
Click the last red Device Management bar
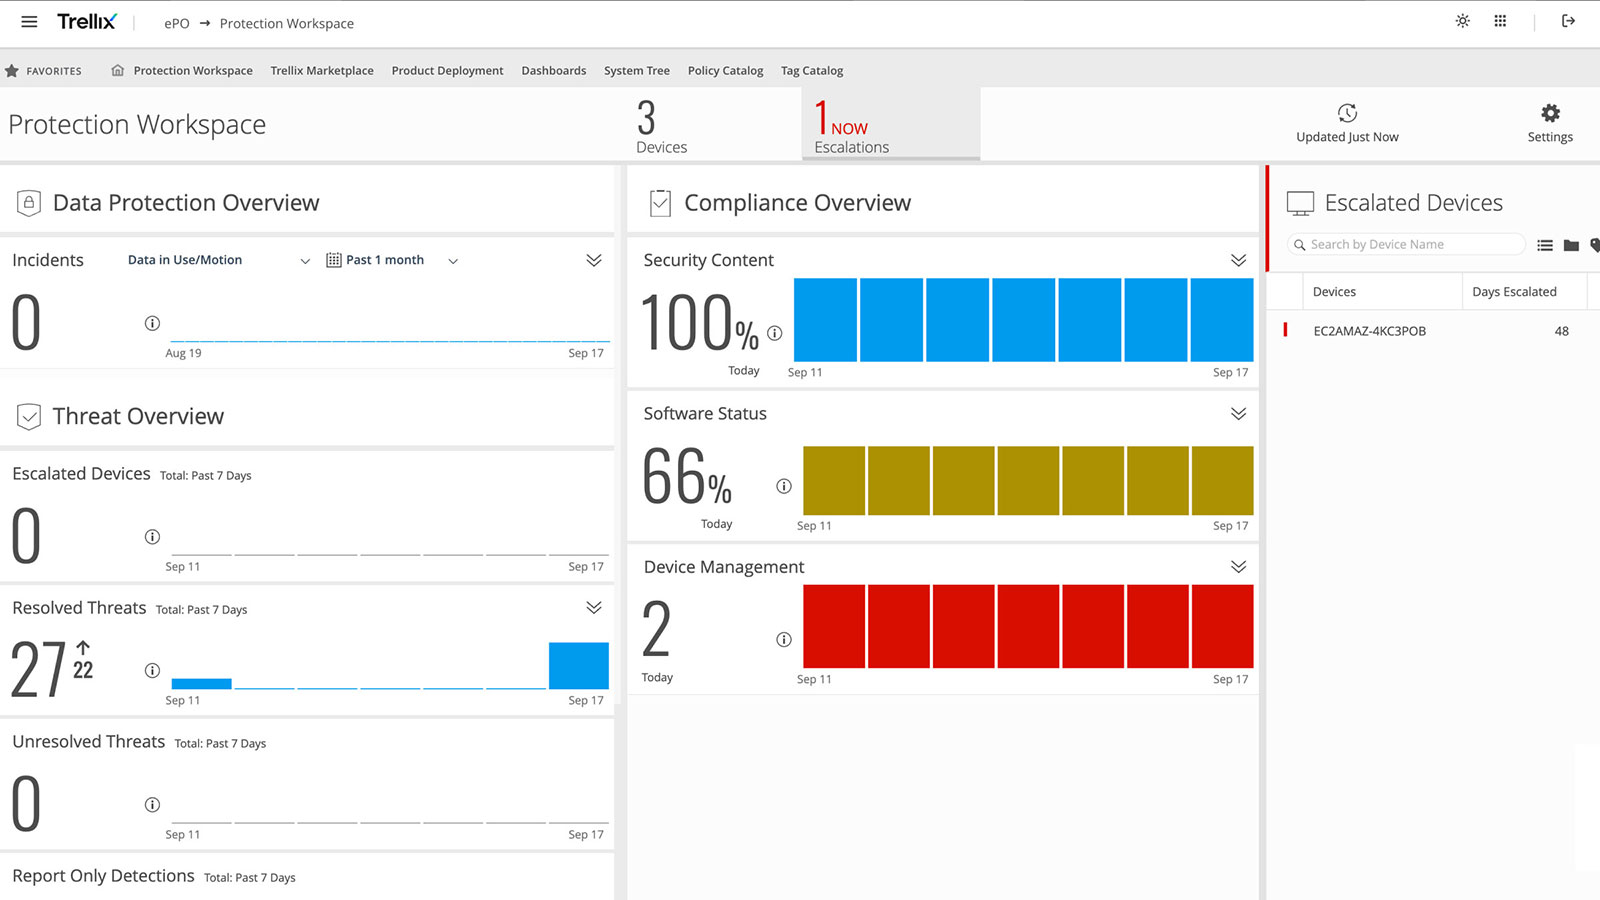tap(1222, 626)
